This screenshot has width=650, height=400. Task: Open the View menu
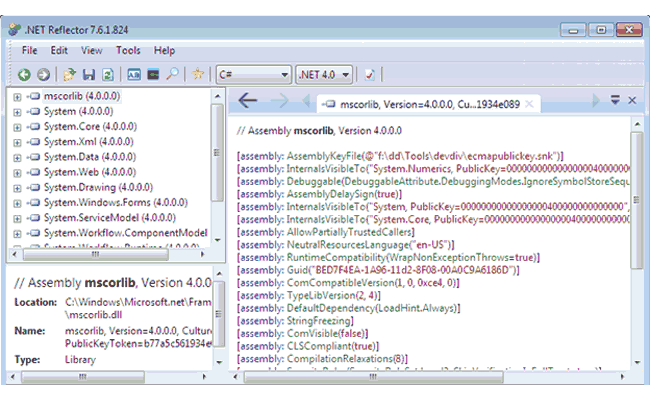tap(92, 50)
